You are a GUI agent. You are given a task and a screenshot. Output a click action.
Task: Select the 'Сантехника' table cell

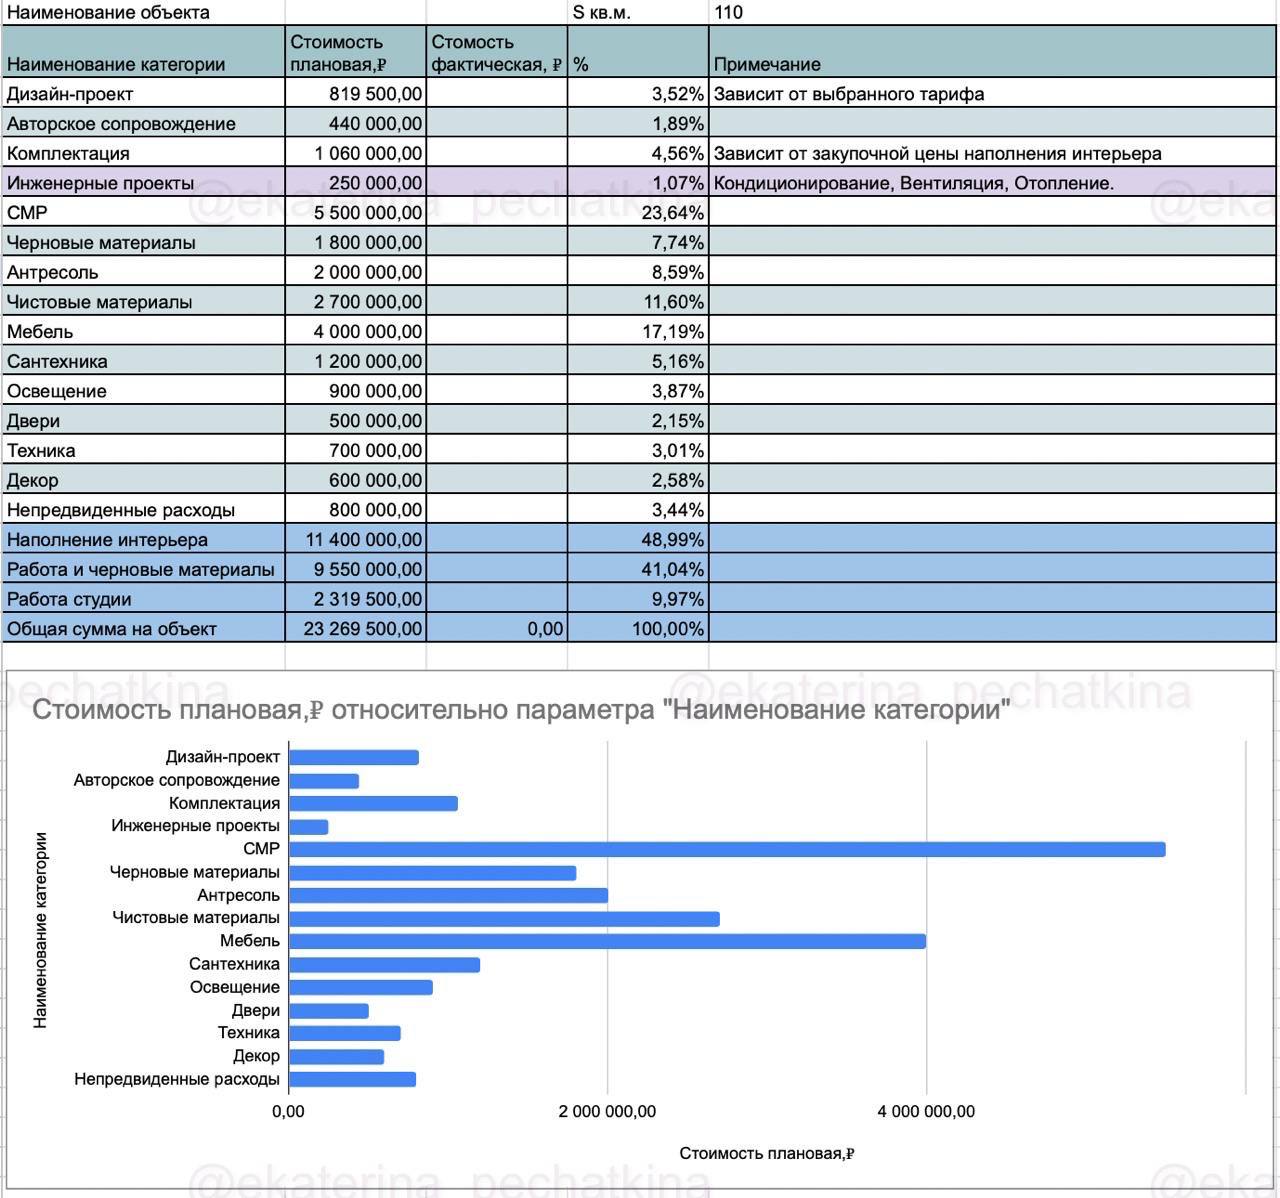(143, 361)
